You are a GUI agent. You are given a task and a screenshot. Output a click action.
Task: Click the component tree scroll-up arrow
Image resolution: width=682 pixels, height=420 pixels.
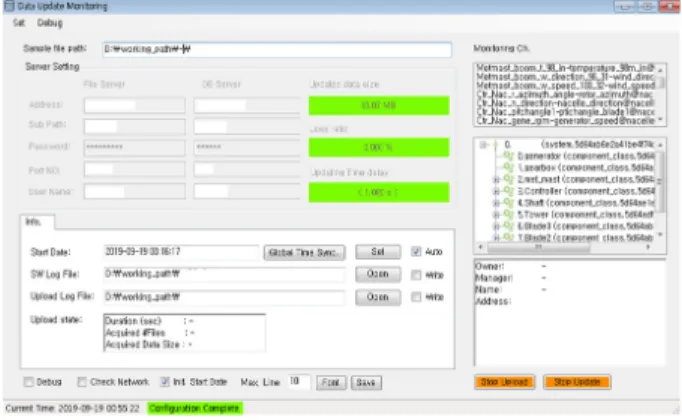coord(661,144)
